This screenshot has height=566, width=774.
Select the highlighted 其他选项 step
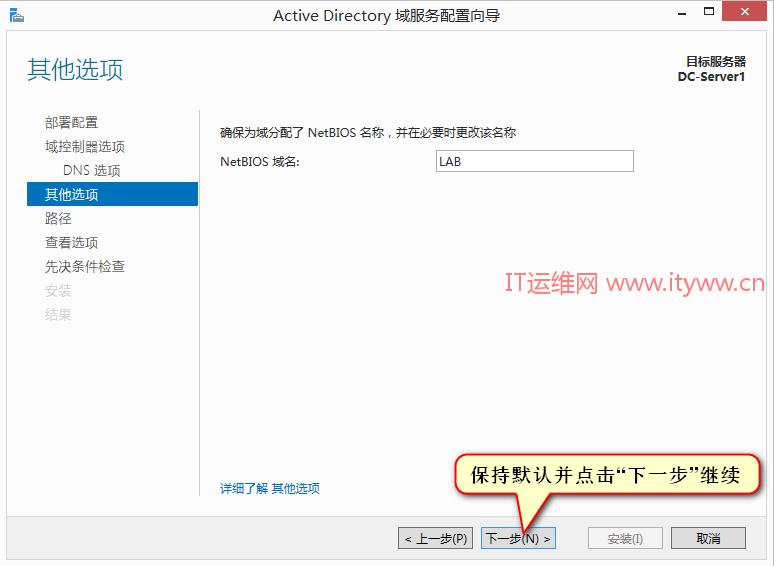[x=113, y=194]
